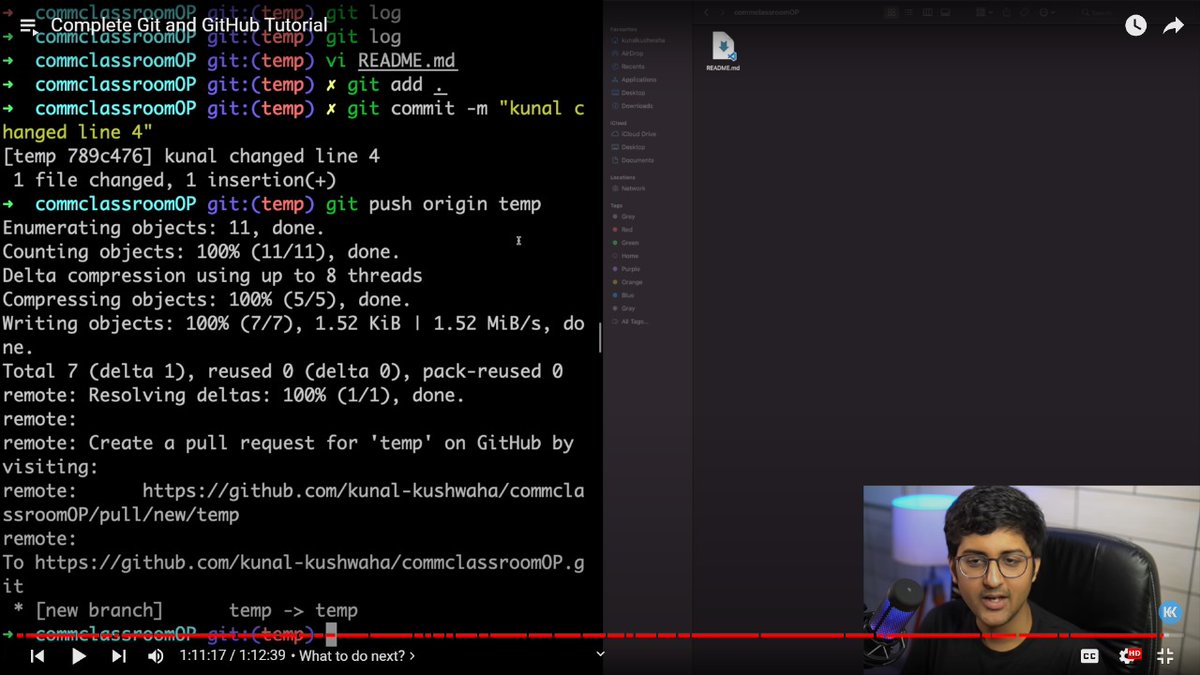Seek on the red video progress bar
1200x675 pixels.
click(600, 634)
